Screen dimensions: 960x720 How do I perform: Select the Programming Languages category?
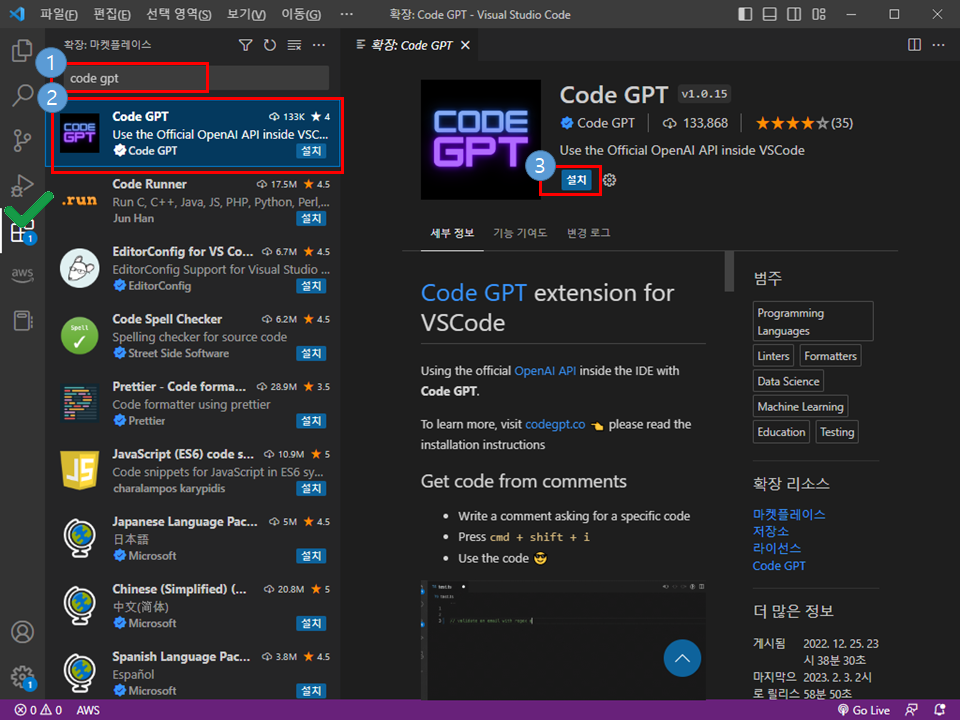(813, 321)
